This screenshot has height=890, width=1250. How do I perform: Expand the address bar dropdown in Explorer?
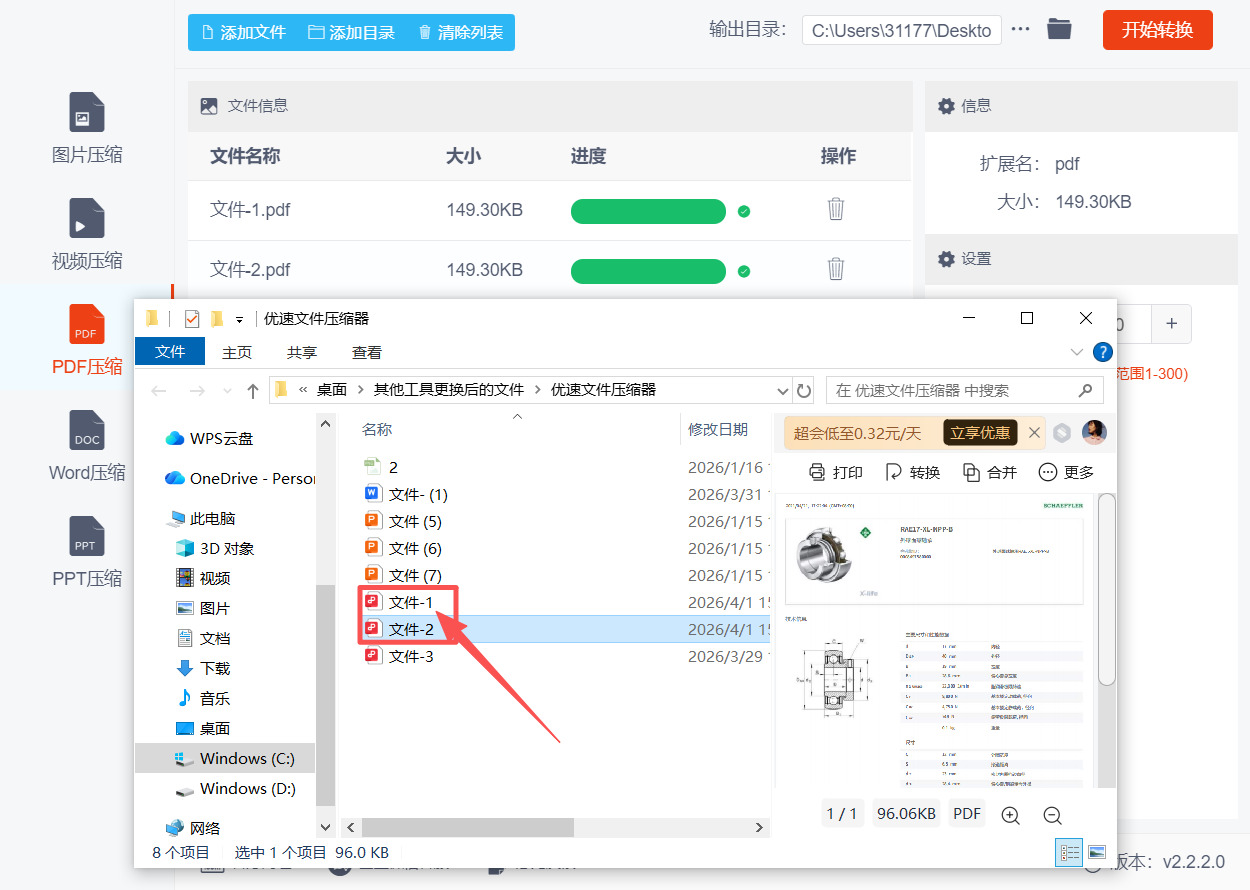coord(783,390)
